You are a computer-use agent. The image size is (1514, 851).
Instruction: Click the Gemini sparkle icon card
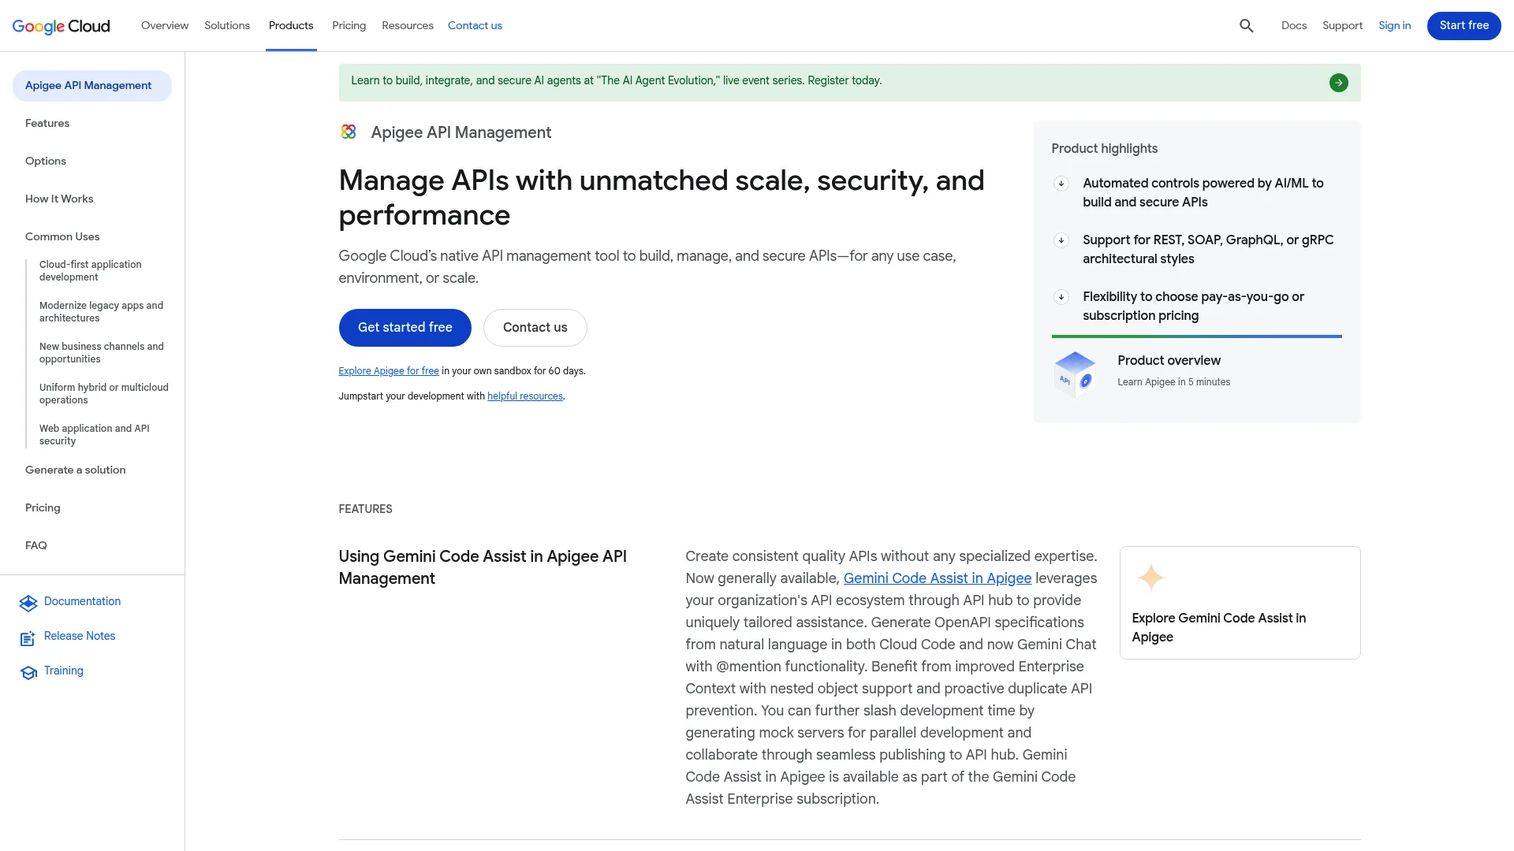click(x=1151, y=578)
